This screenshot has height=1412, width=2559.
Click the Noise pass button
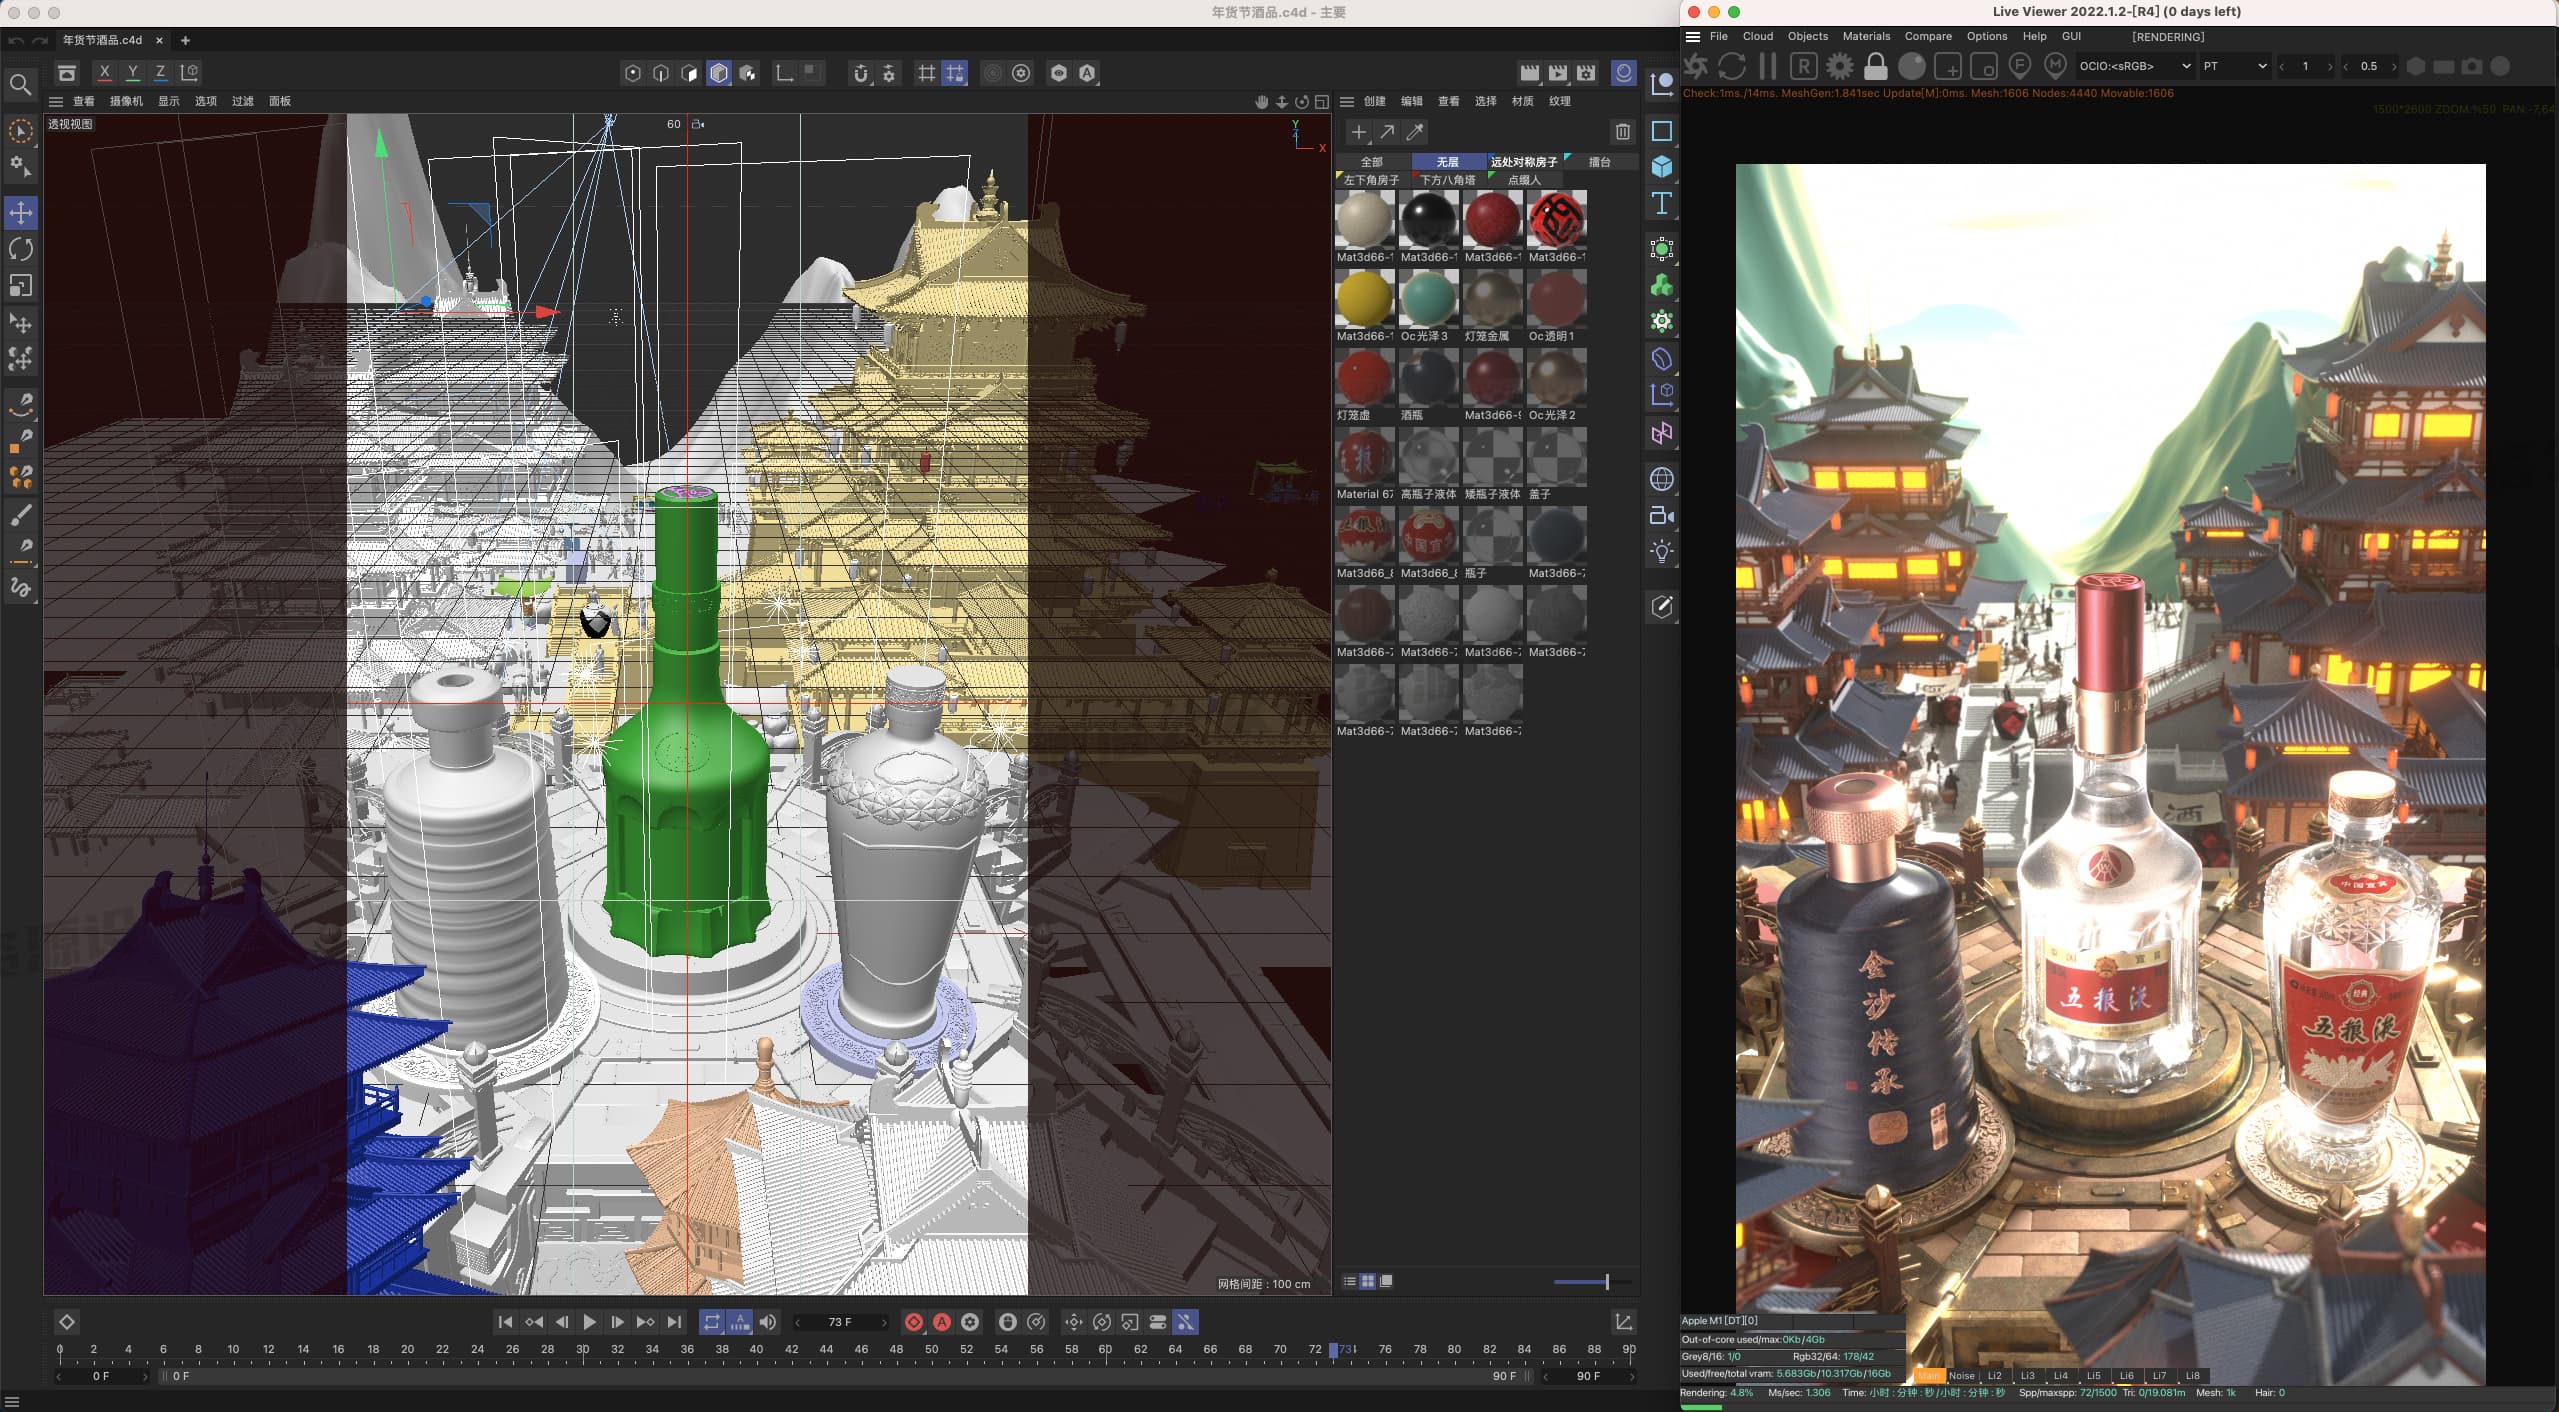pyautogui.click(x=1961, y=1376)
